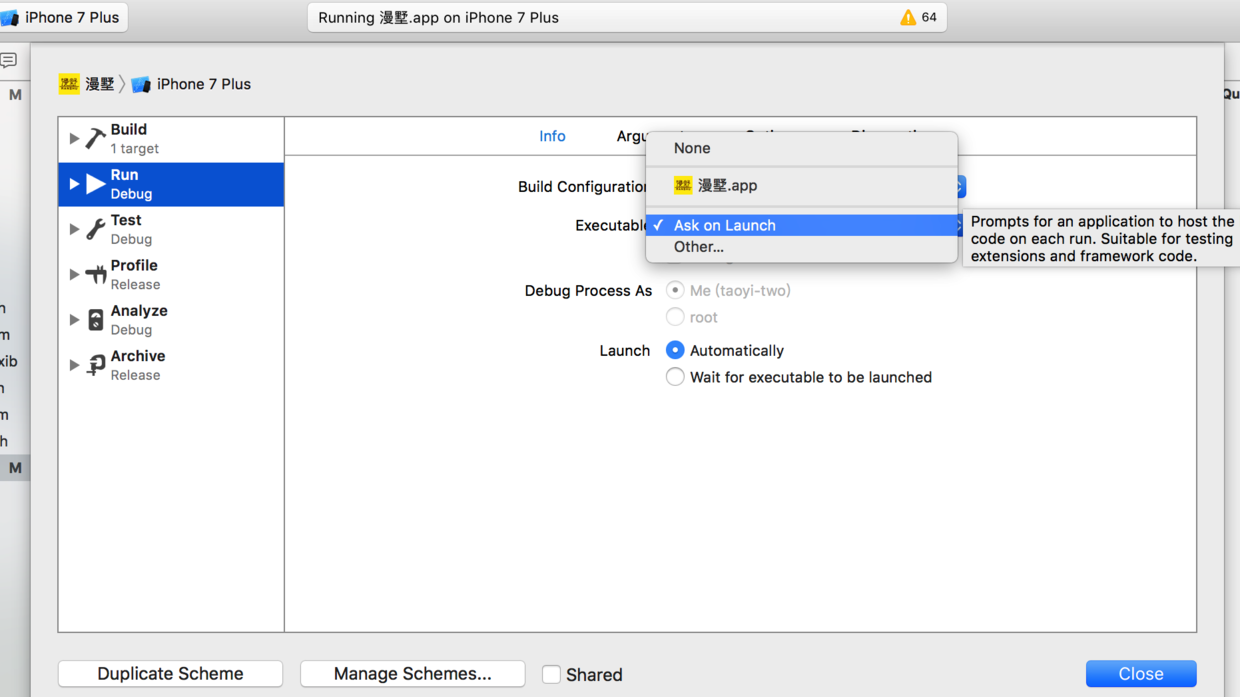Click the app icon beside 漫墅.app menu entry
The image size is (1240, 697).
click(x=683, y=185)
